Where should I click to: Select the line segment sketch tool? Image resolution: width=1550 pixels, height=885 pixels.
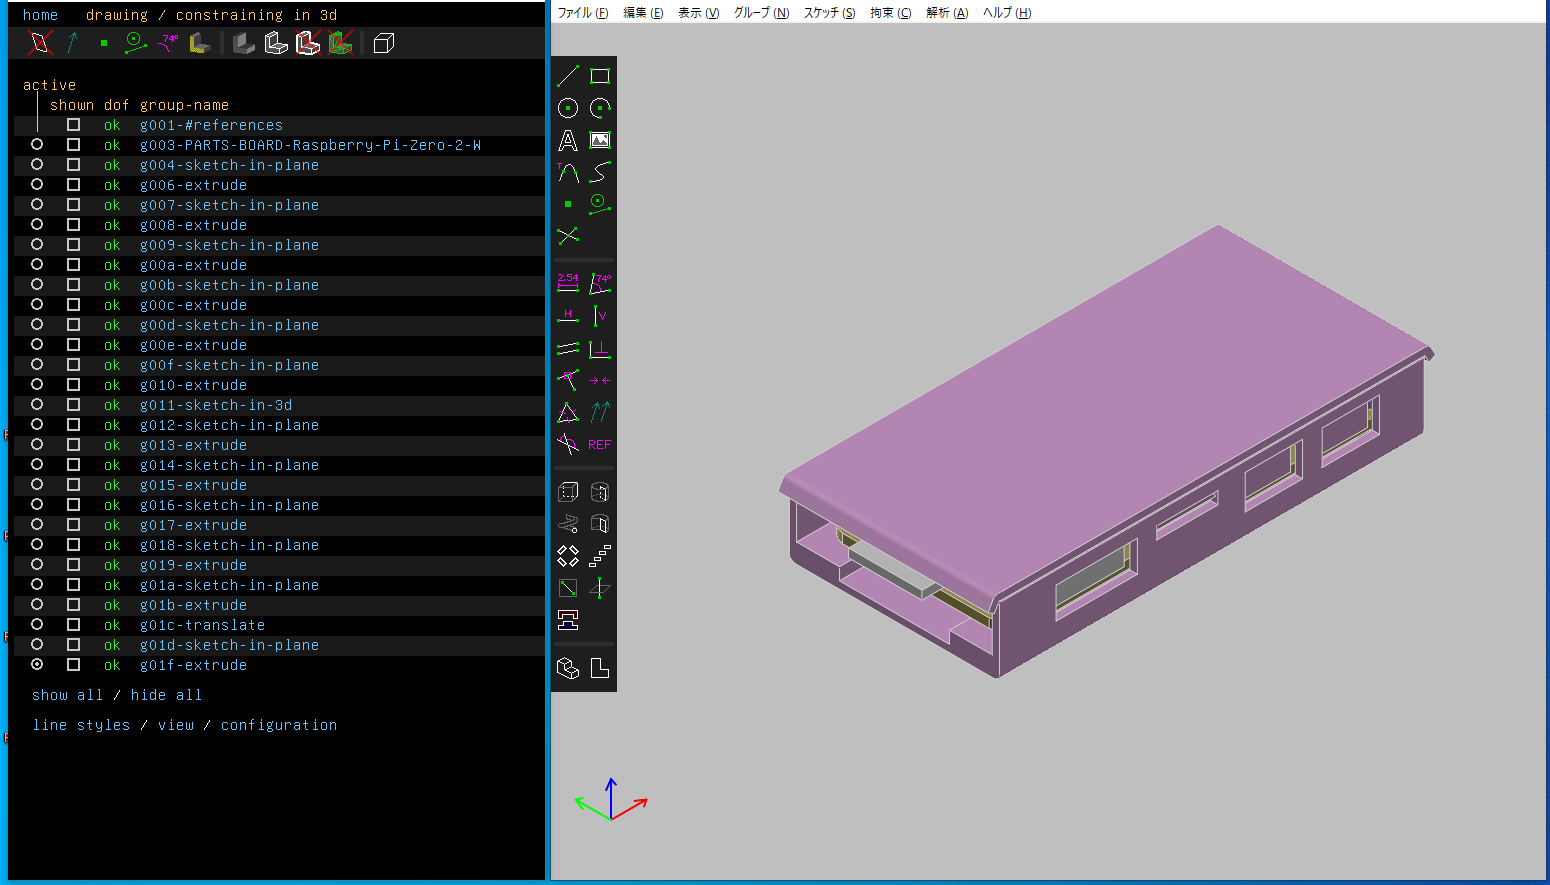[x=568, y=76]
